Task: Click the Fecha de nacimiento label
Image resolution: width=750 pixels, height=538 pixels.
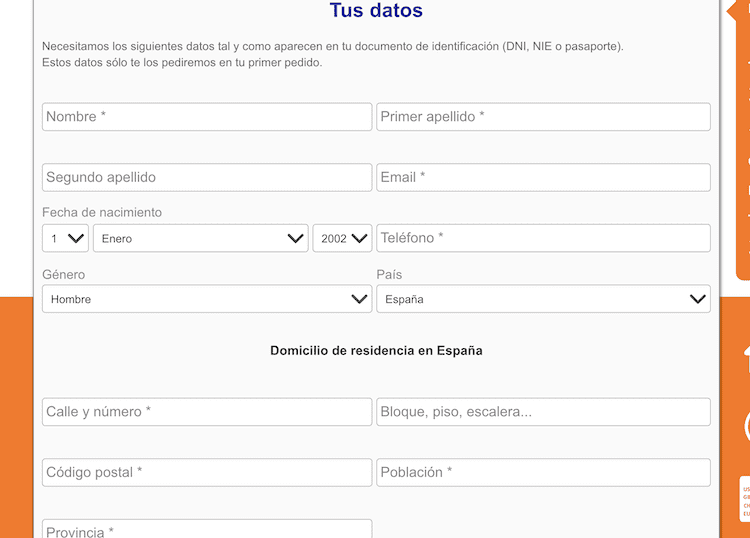Action: tap(102, 212)
